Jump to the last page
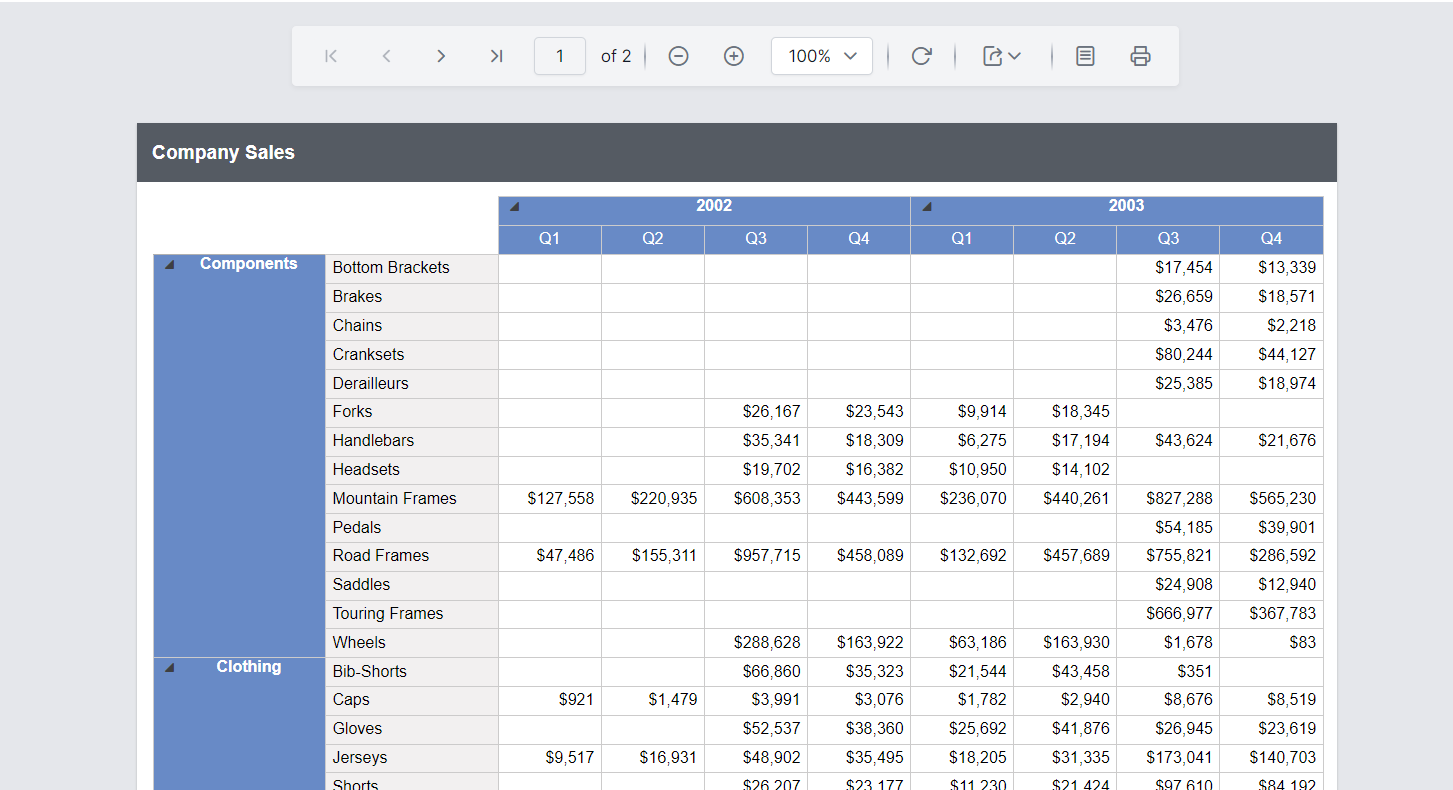1453x790 pixels. tap(496, 56)
